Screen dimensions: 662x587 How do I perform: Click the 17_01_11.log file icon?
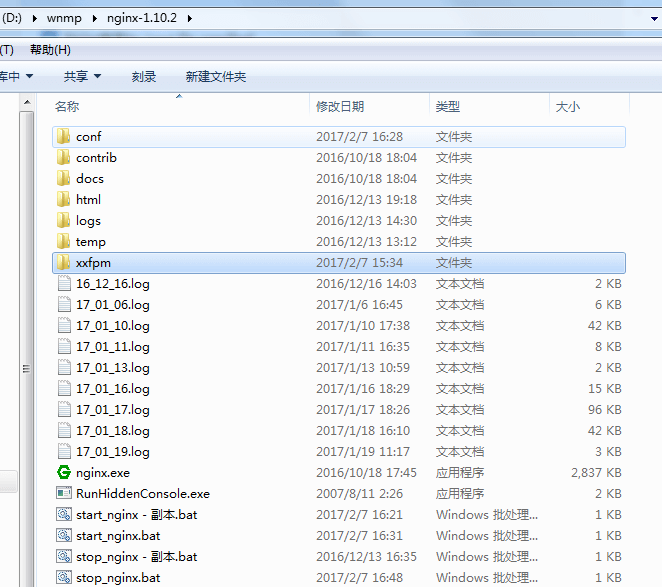tap(64, 347)
